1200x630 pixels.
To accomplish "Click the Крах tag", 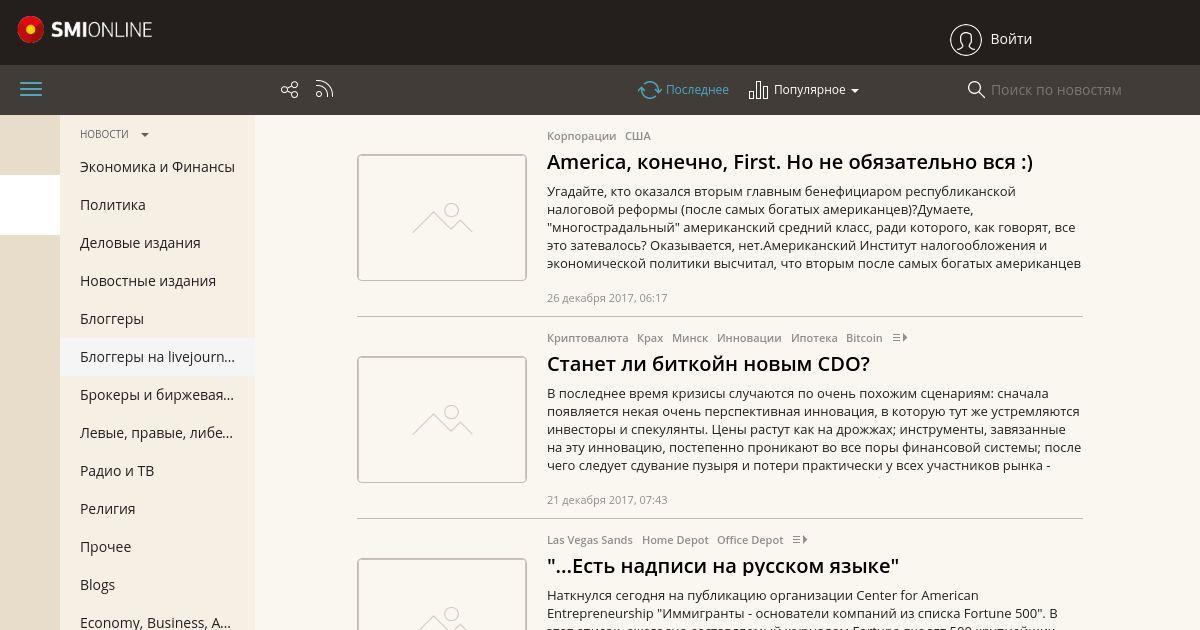I will tap(650, 338).
